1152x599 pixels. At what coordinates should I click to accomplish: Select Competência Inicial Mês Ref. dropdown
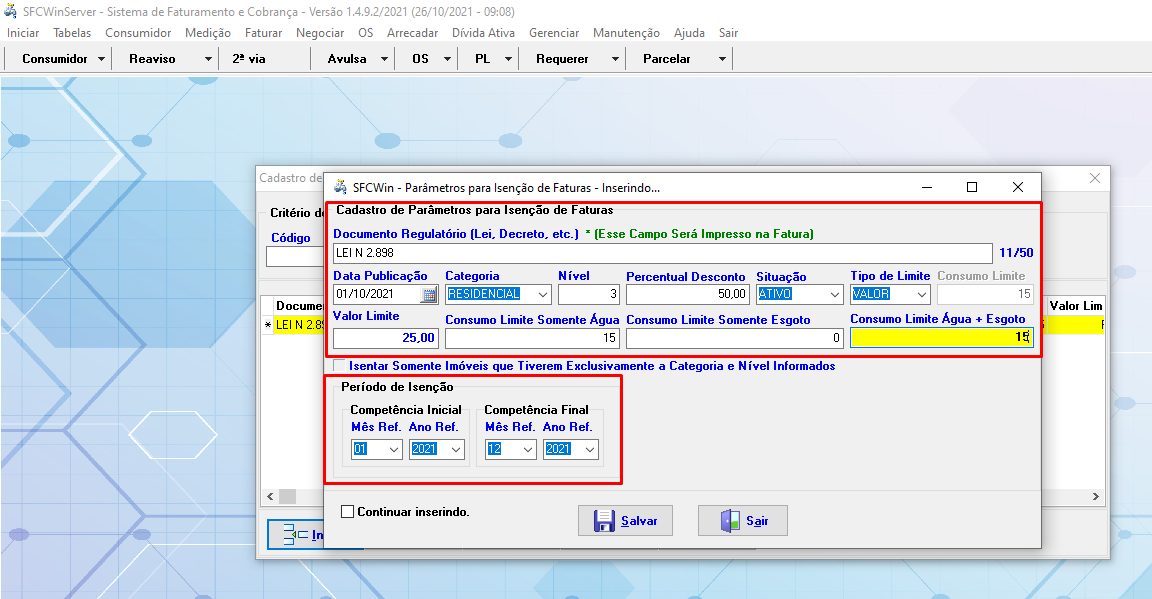coord(393,450)
